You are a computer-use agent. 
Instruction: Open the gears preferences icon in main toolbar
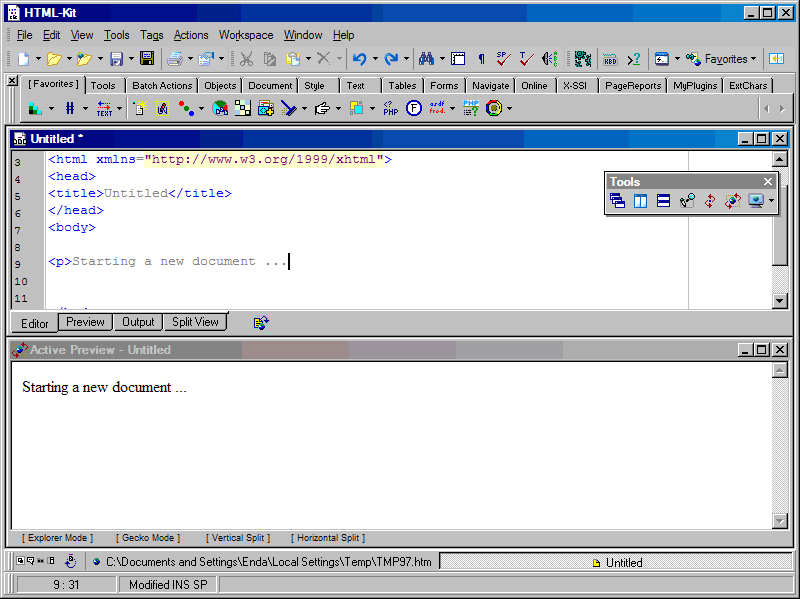583,59
